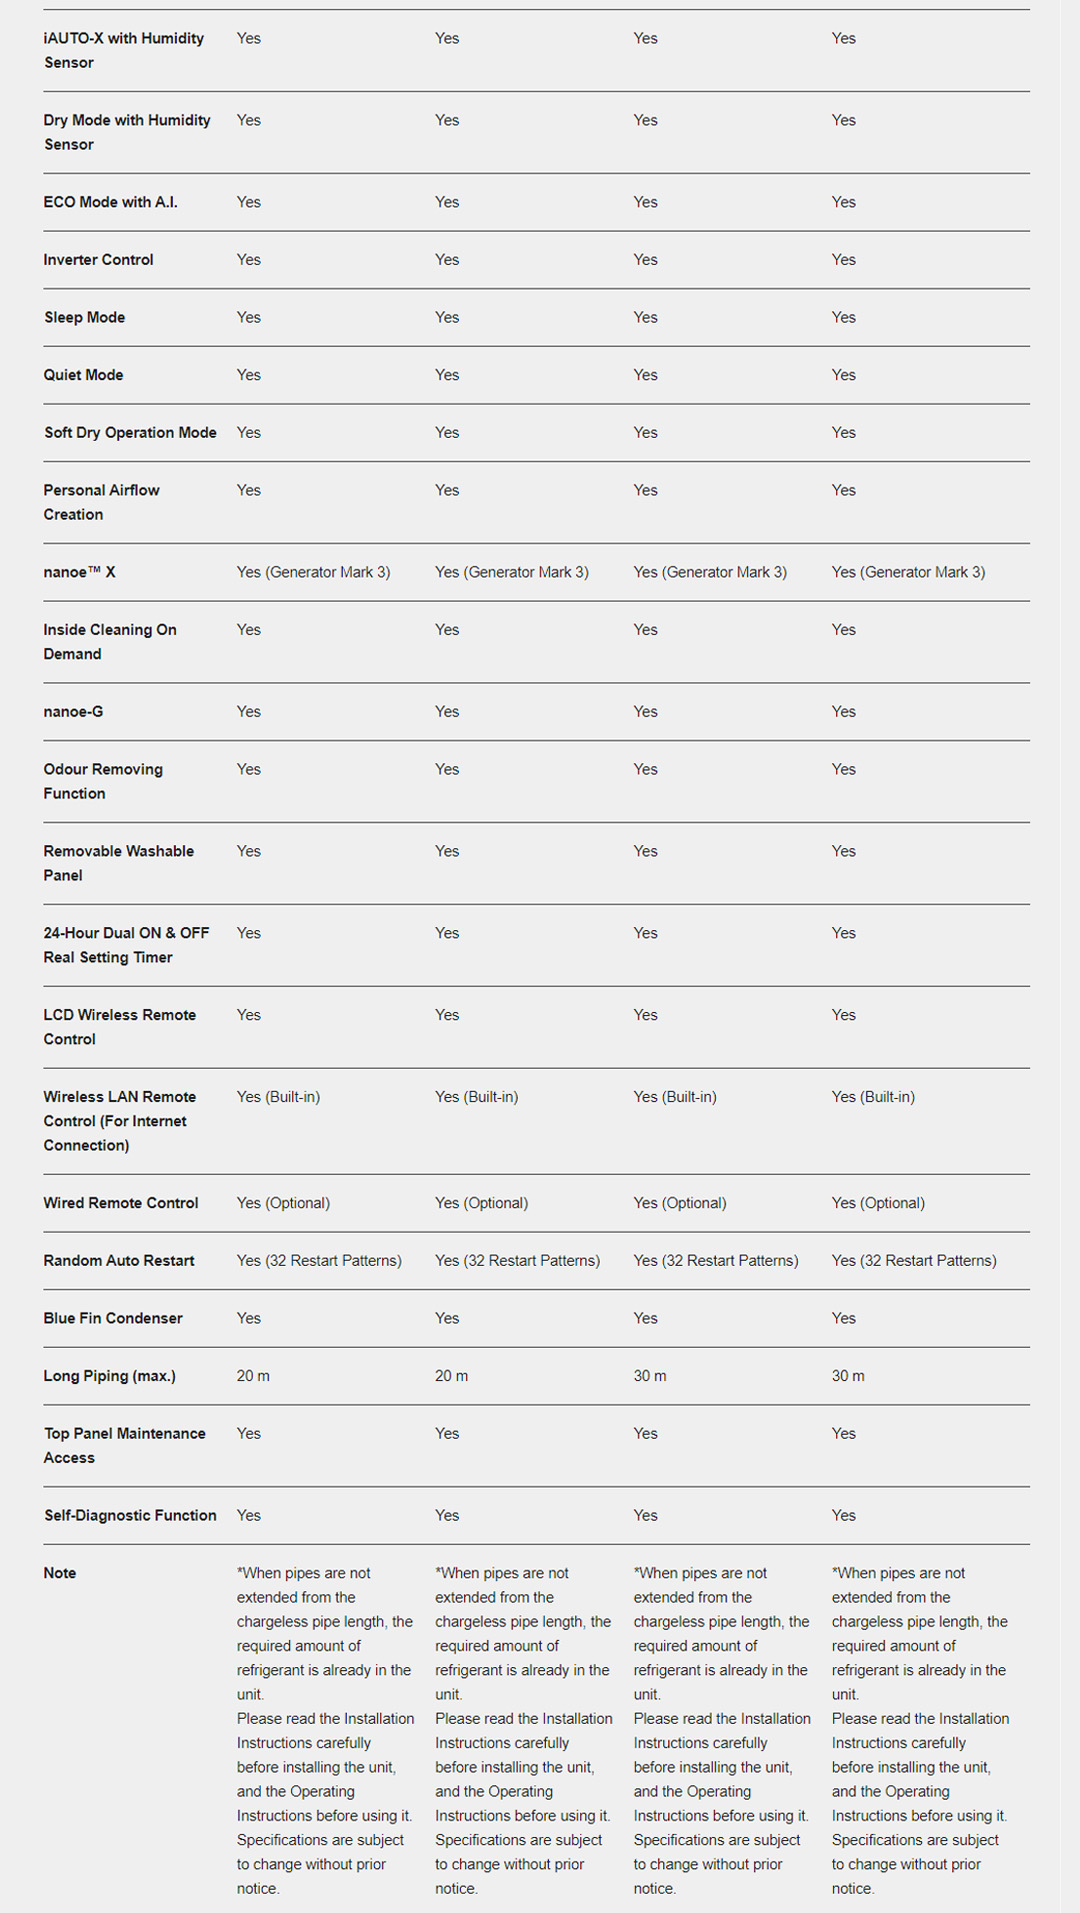Screen dimensions: 1080x1913
Task: Select the 'Inside Cleaning On Demand' label
Action: 109,642
